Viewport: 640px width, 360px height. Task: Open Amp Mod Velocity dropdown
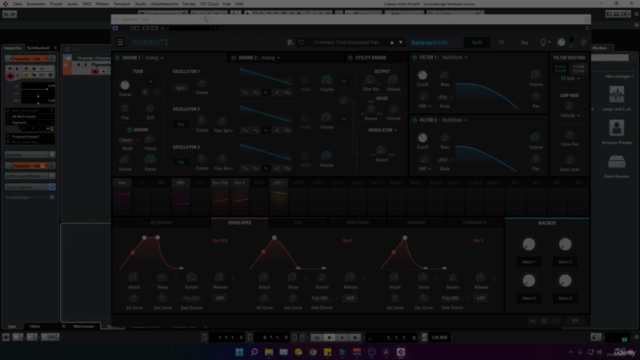point(570,116)
